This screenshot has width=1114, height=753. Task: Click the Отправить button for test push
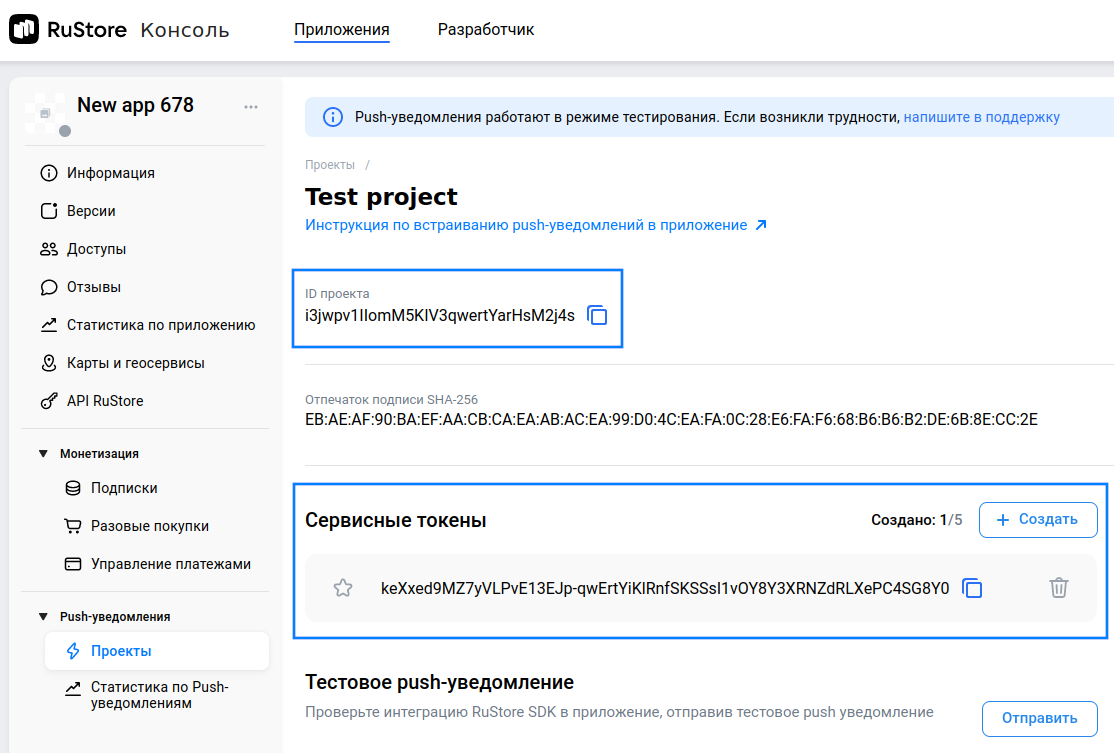click(x=1039, y=719)
